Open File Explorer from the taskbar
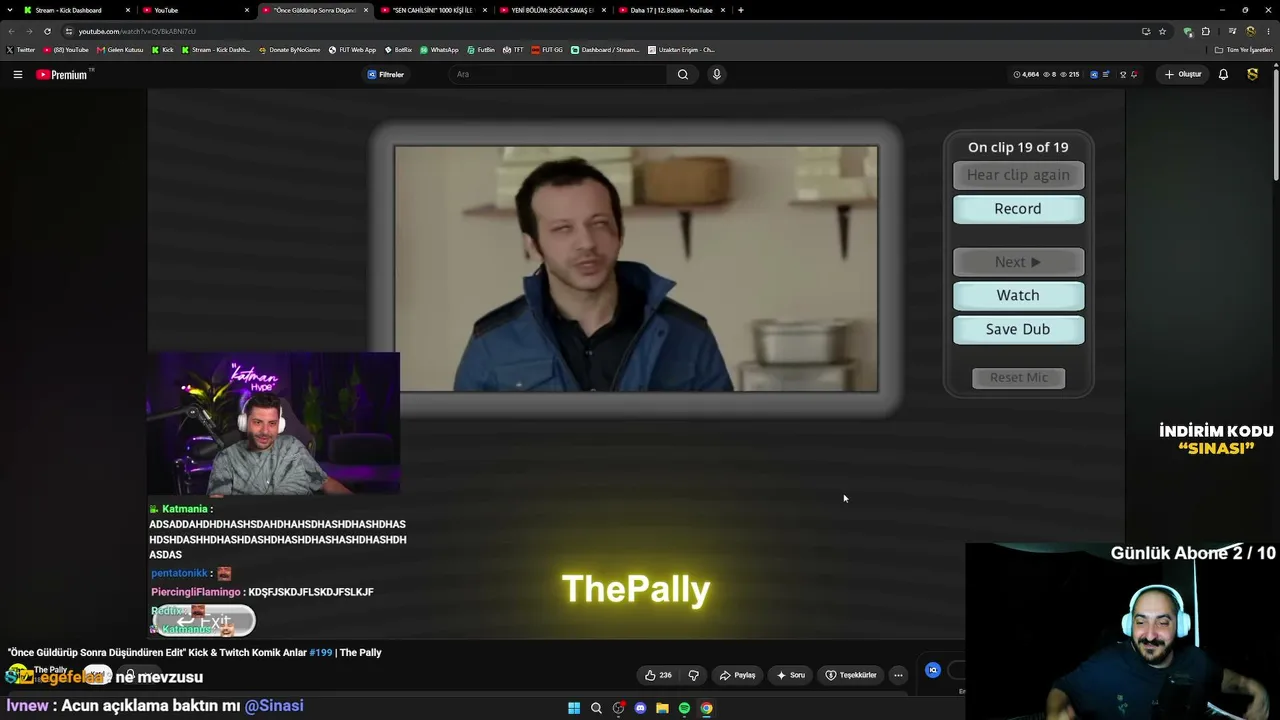 (662, 708)
